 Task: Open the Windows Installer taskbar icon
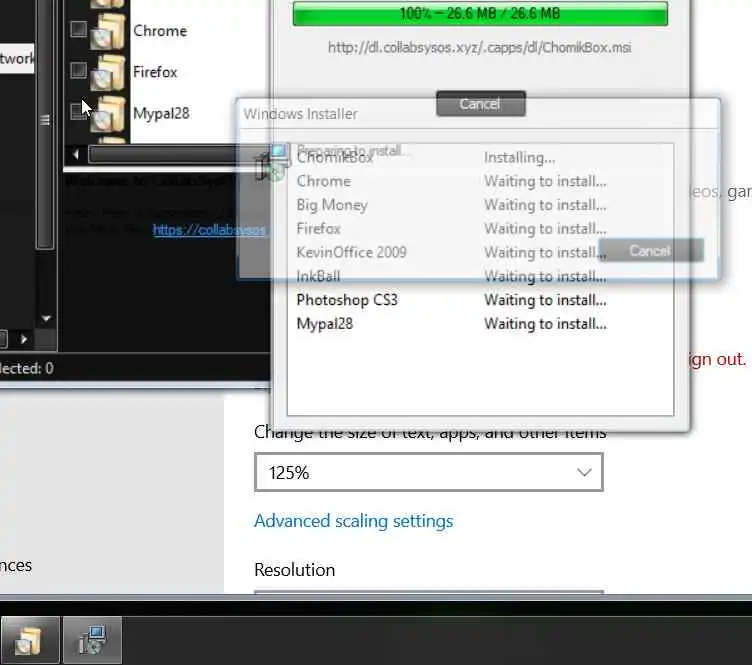tap(92, 640)
